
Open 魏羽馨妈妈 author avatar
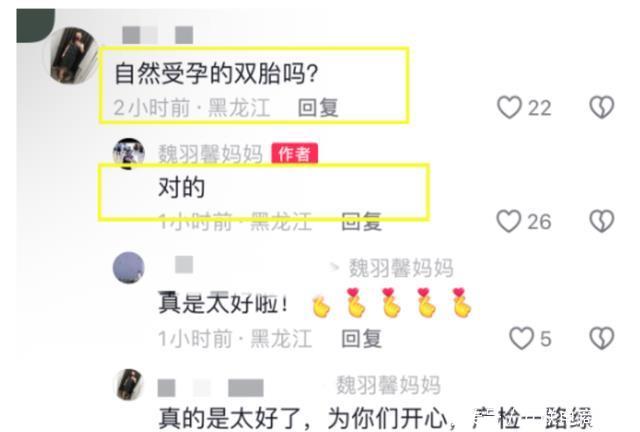pos(129,154)
